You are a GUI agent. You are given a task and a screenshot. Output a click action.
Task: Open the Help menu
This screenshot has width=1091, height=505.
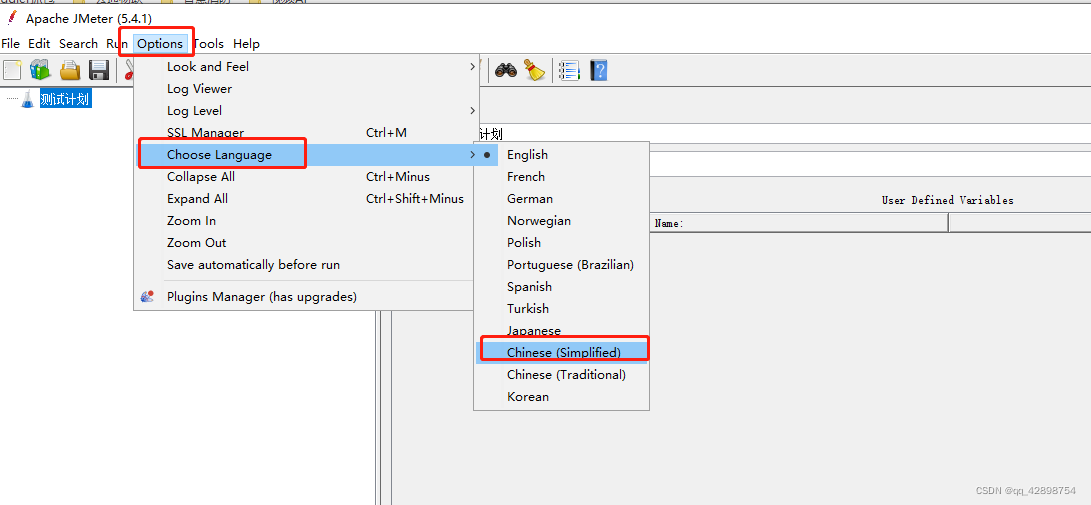[246, 44]
